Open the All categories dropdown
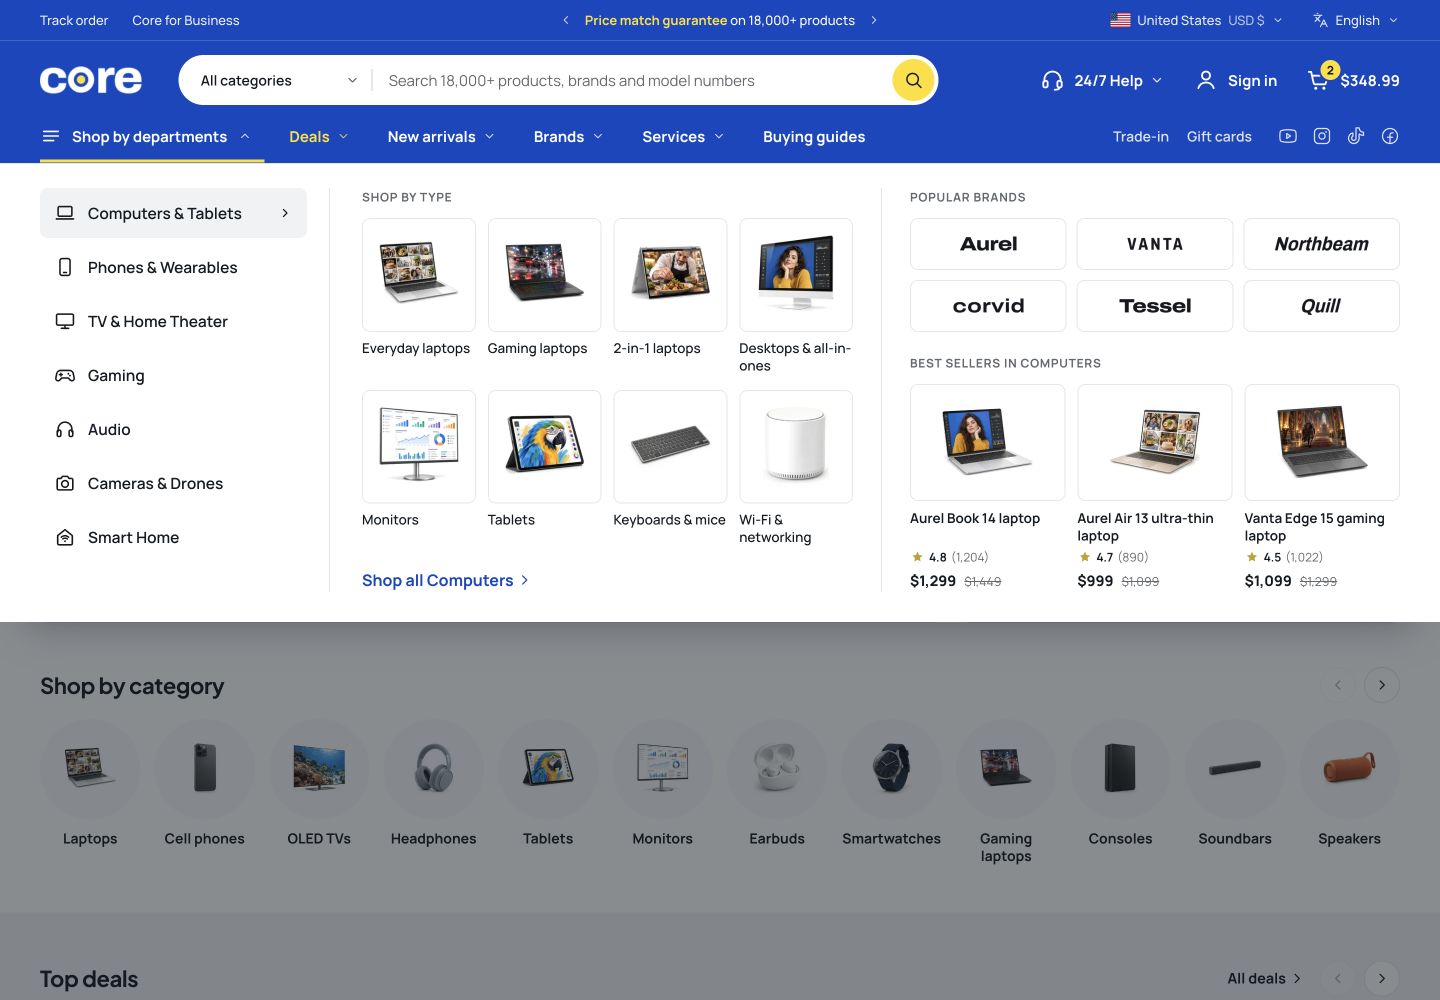The height and width of the screenshot is (1000, 1440). 278,80
